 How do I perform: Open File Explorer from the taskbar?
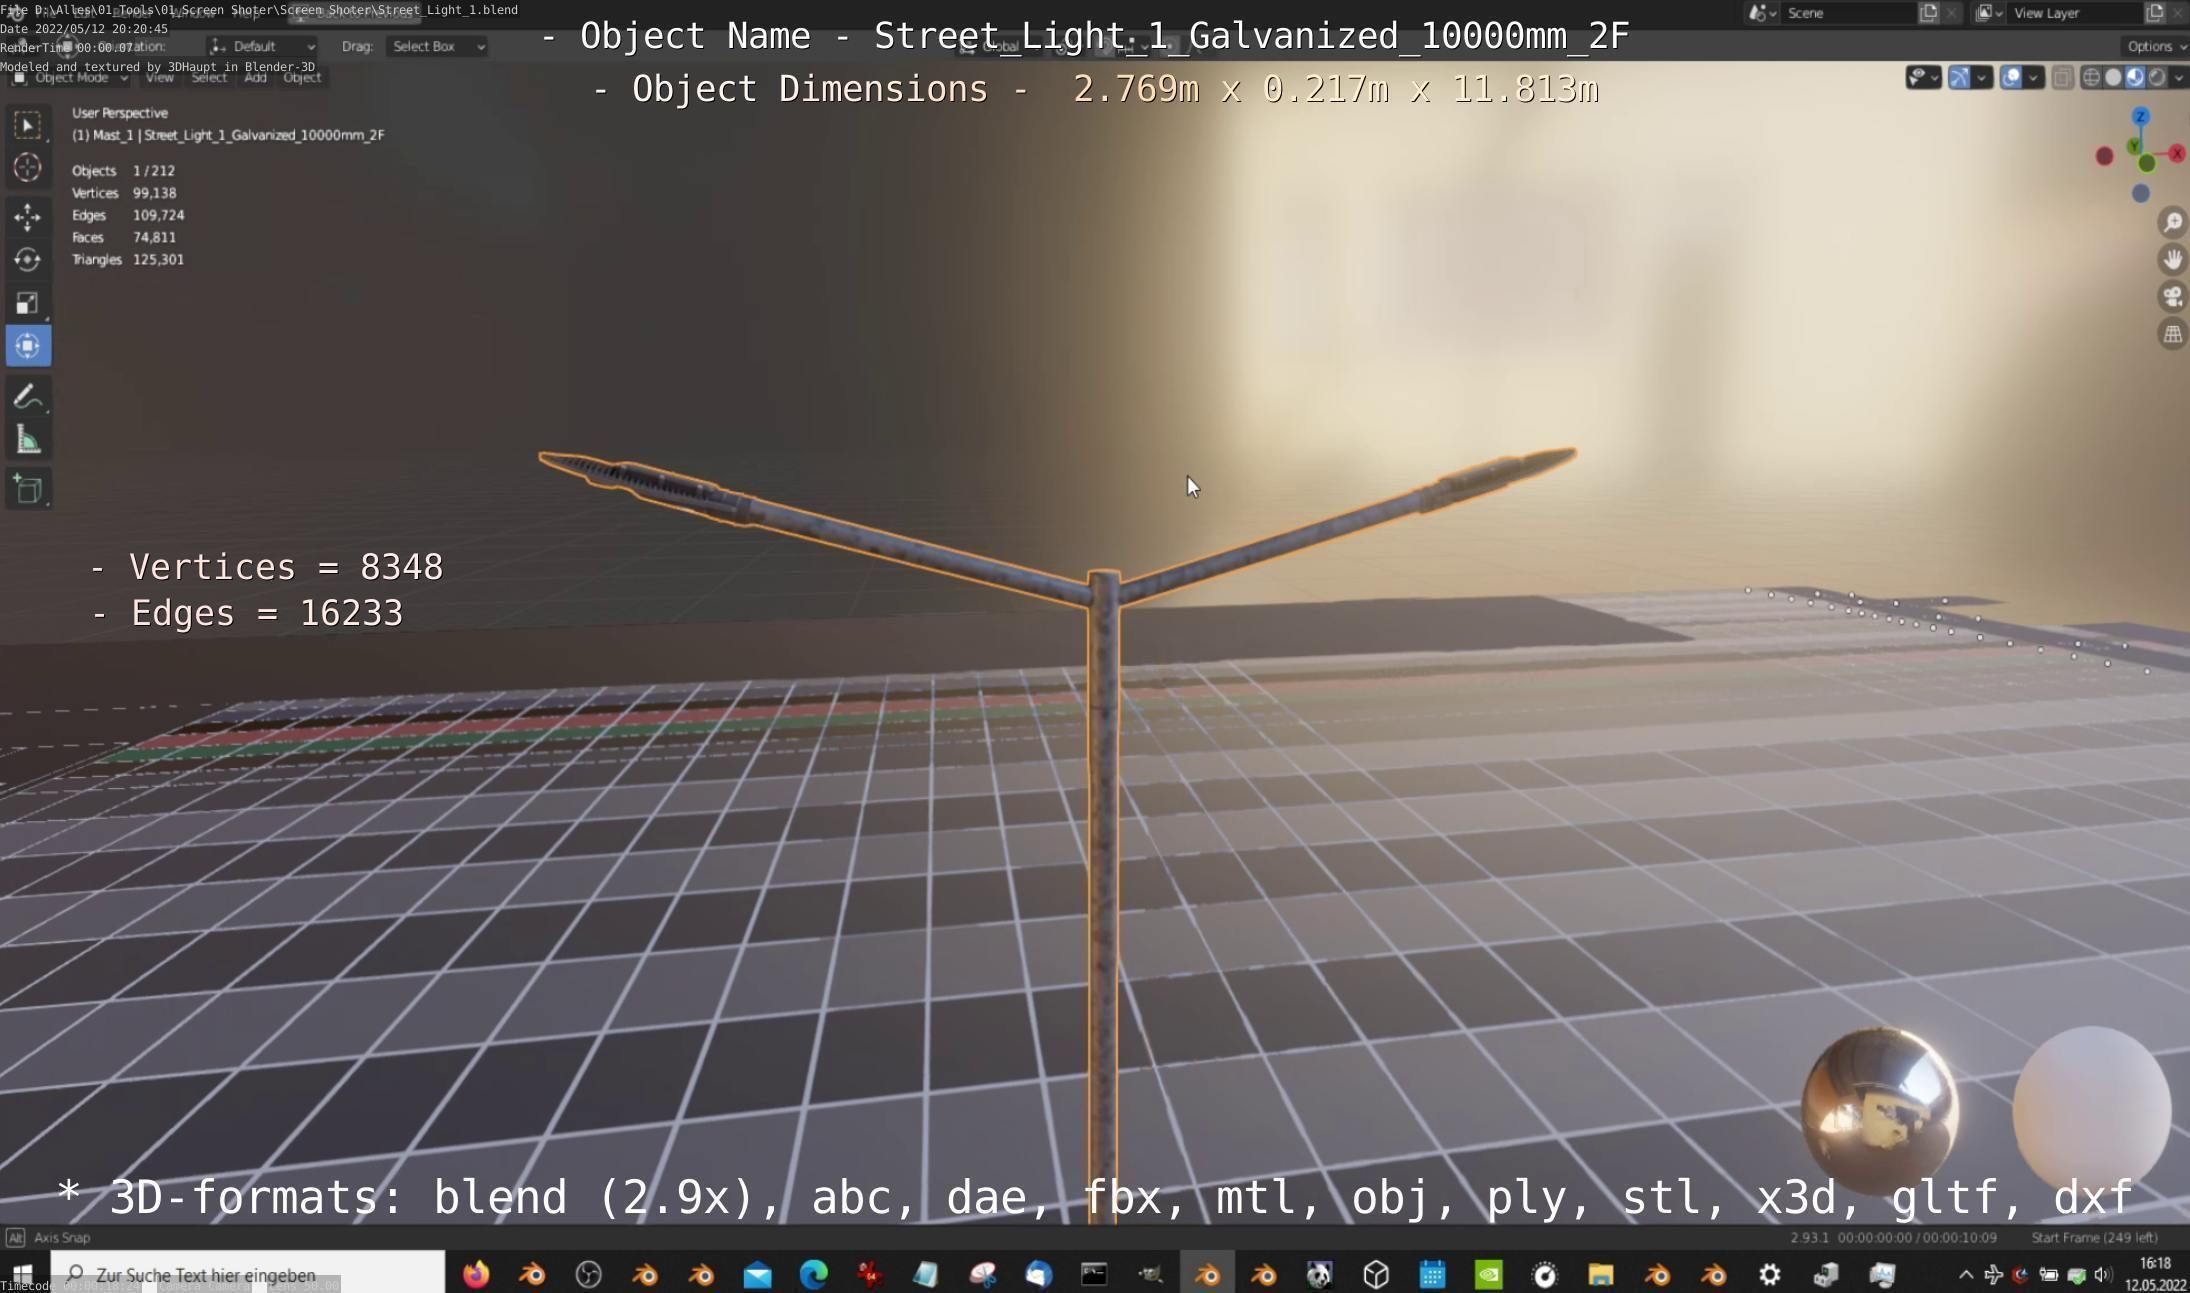pyautogui.click(x=1601, y=1274)
